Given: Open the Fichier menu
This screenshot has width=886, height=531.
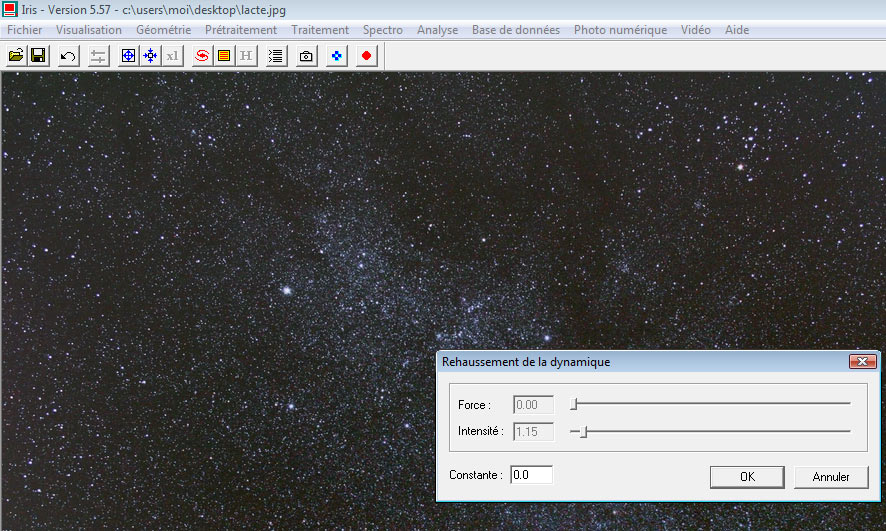Looking at the screenshot, I should point(24,30).
